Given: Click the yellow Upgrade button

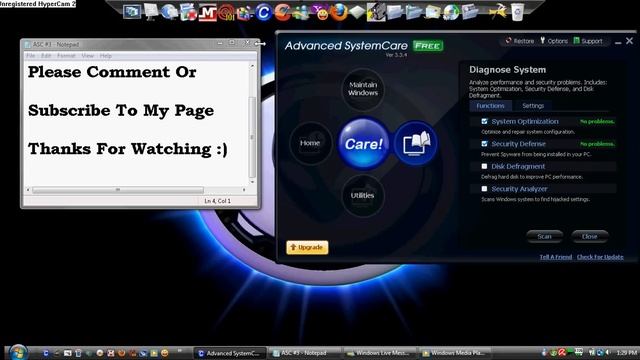Looking at the screenshot, I should click(307, 247).
